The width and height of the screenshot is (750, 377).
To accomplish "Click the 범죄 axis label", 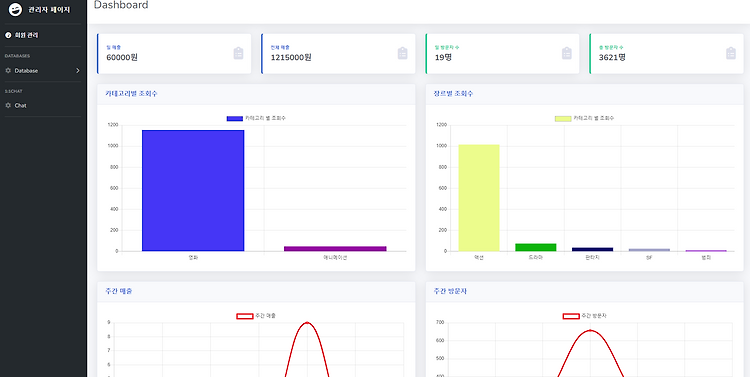I will [706, 258].
